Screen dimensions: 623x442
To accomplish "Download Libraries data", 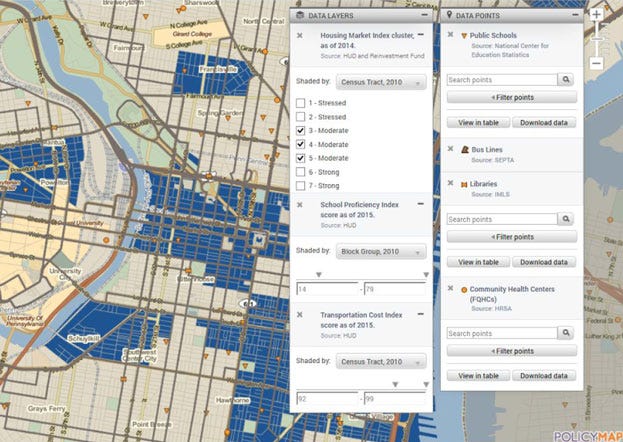I will click(544, 262).
